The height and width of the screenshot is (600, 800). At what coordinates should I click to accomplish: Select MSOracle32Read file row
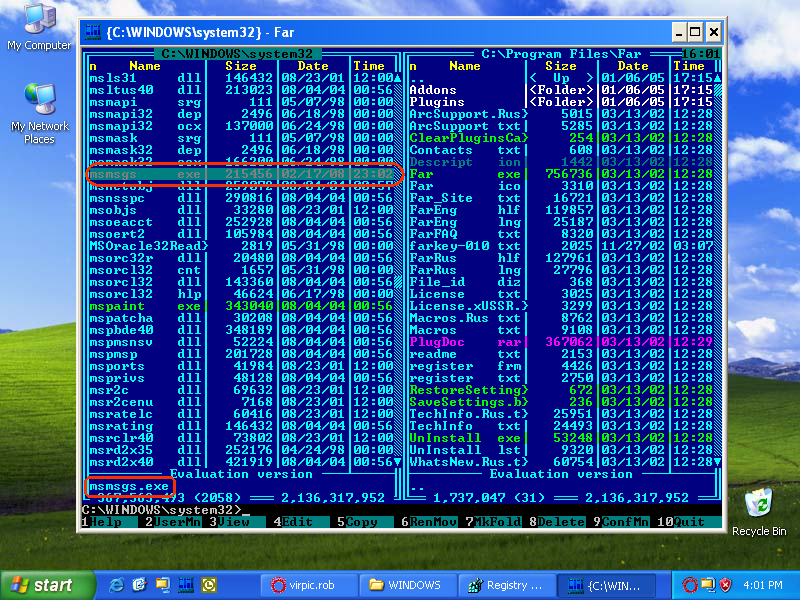pos(241,246)
